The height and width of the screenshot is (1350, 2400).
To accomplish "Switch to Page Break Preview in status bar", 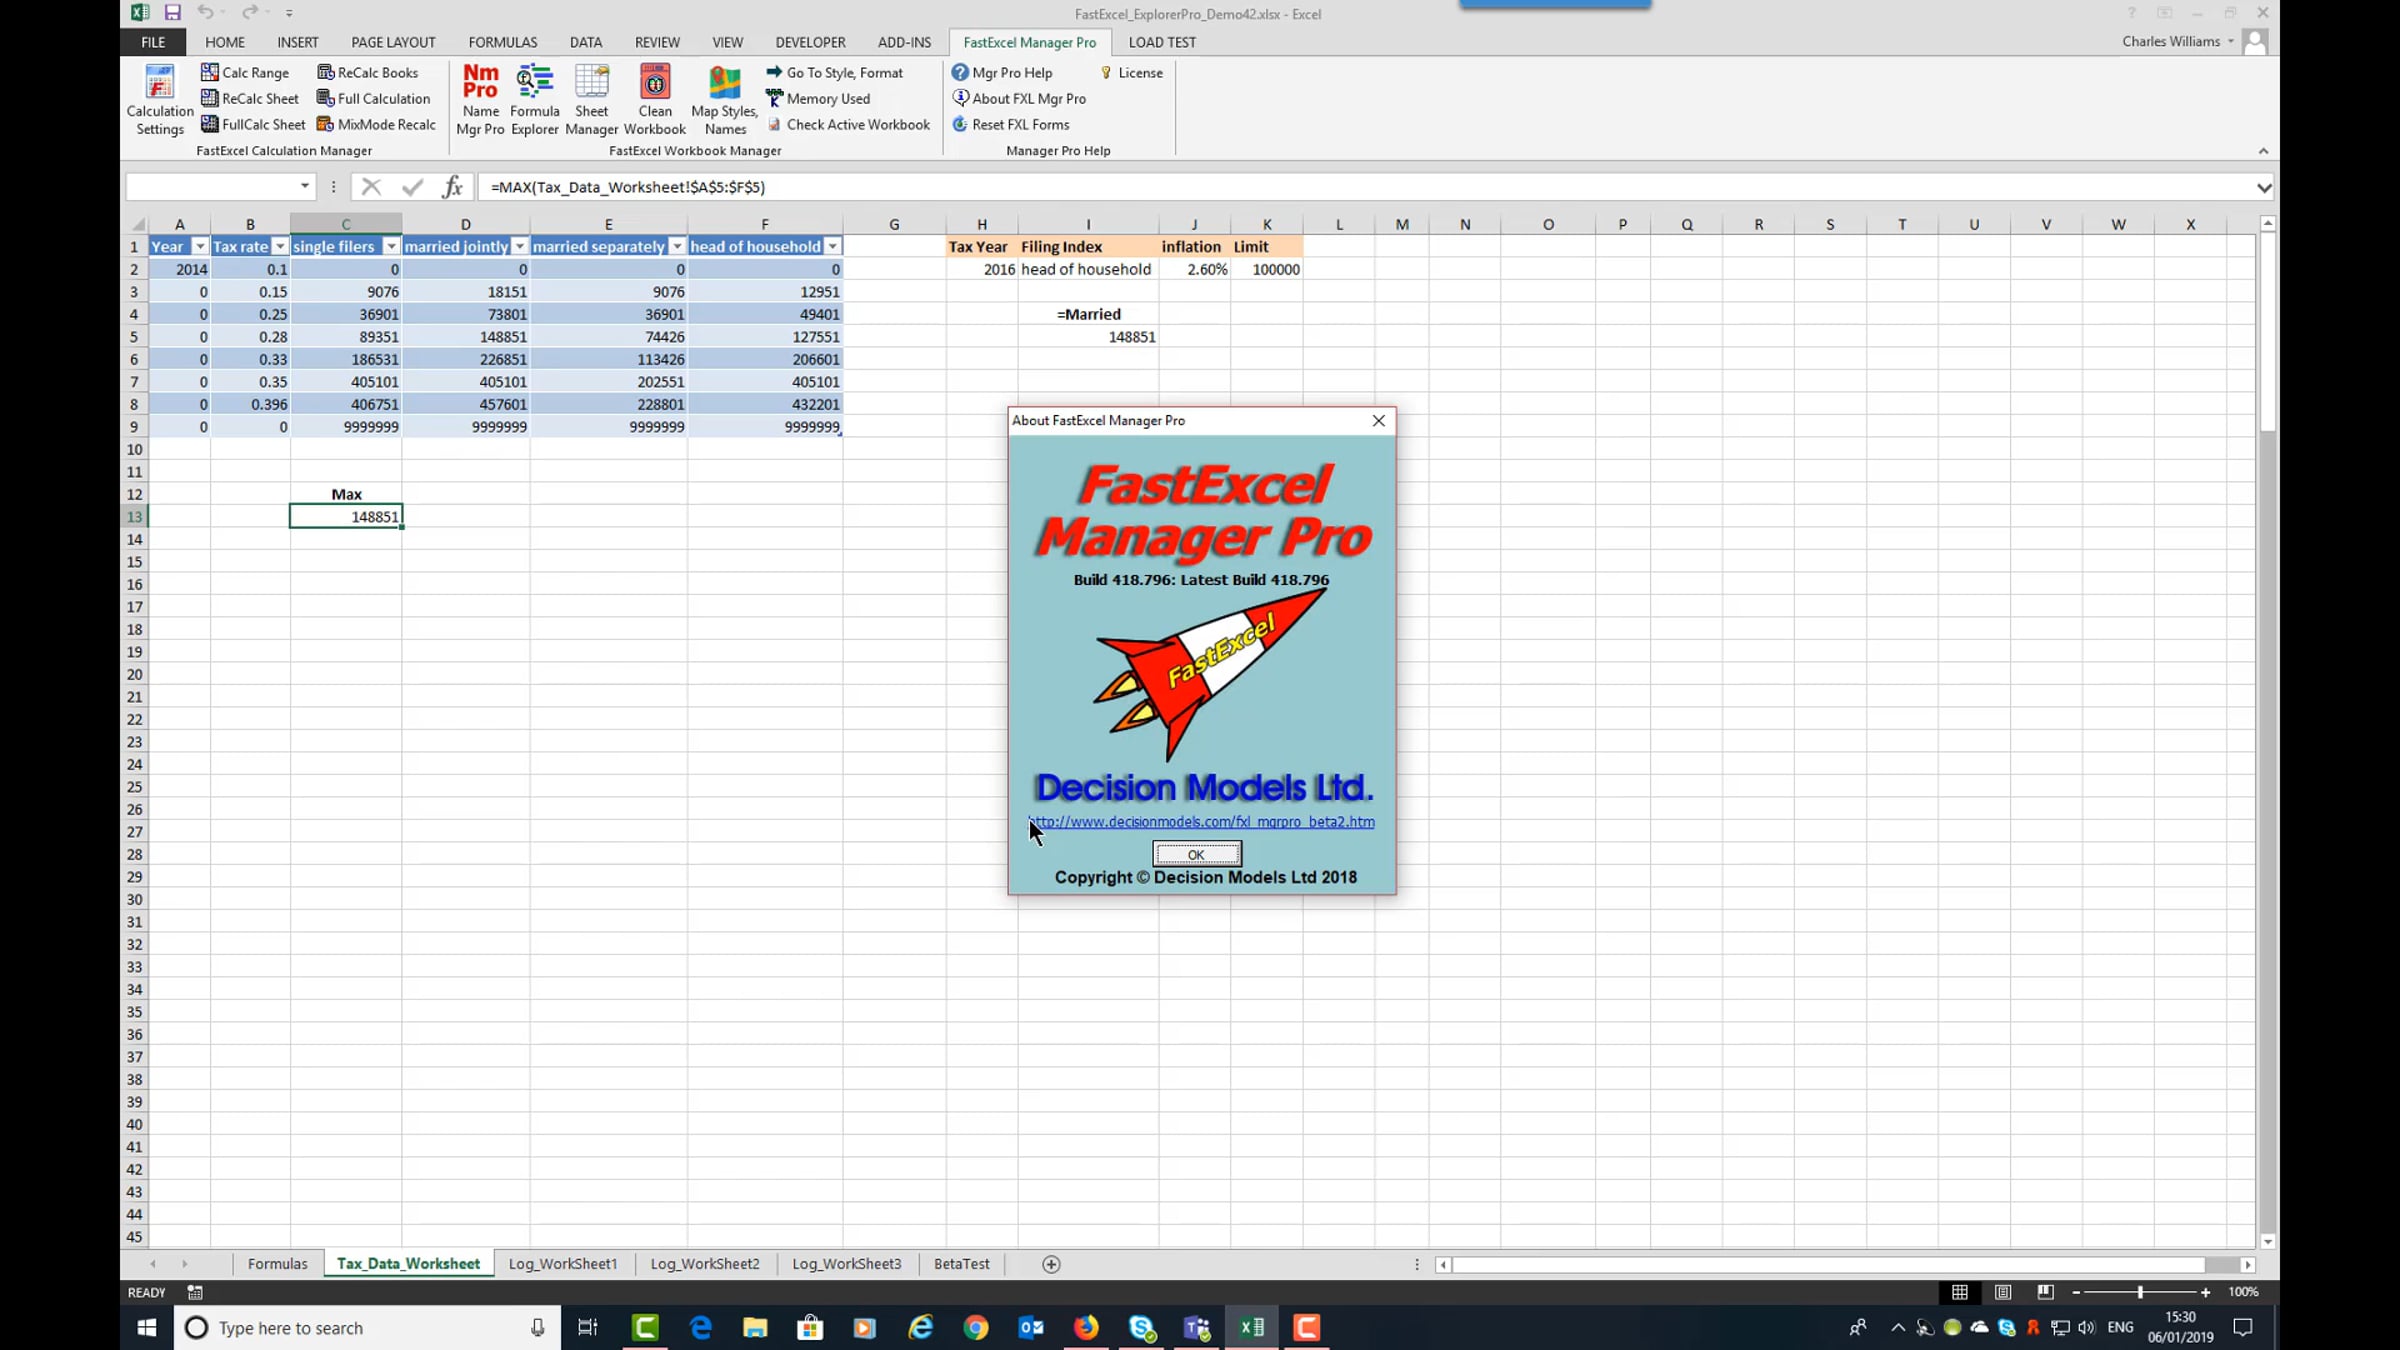I will click(x=2045, y=1293).
